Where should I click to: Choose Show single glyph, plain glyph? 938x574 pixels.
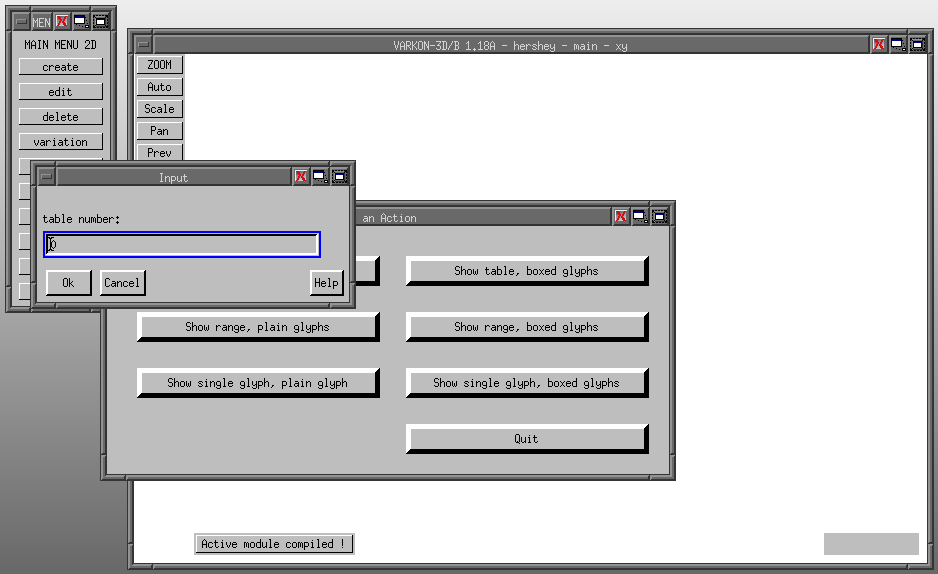pos(258,383)
